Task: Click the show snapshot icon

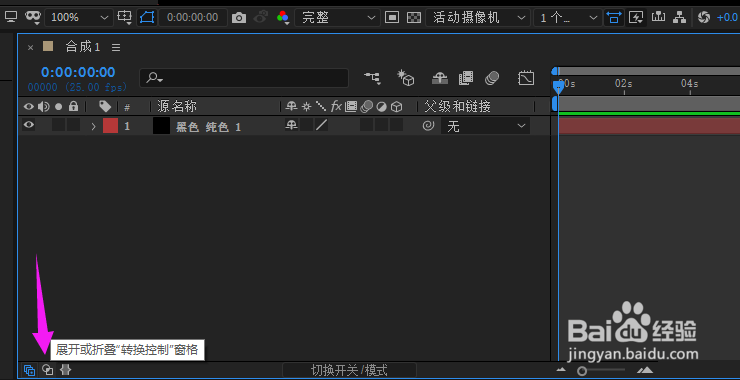Action: (261, 17)
